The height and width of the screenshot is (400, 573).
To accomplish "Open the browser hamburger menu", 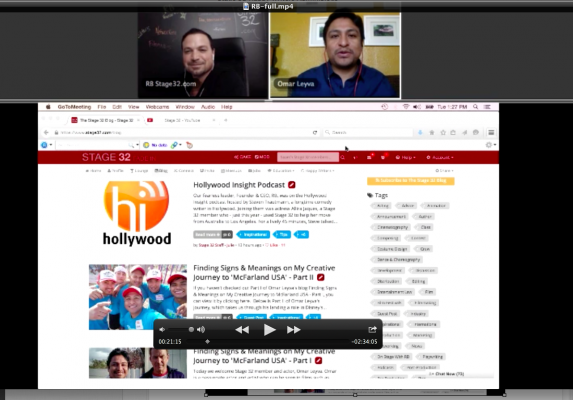I will [491, 132].
